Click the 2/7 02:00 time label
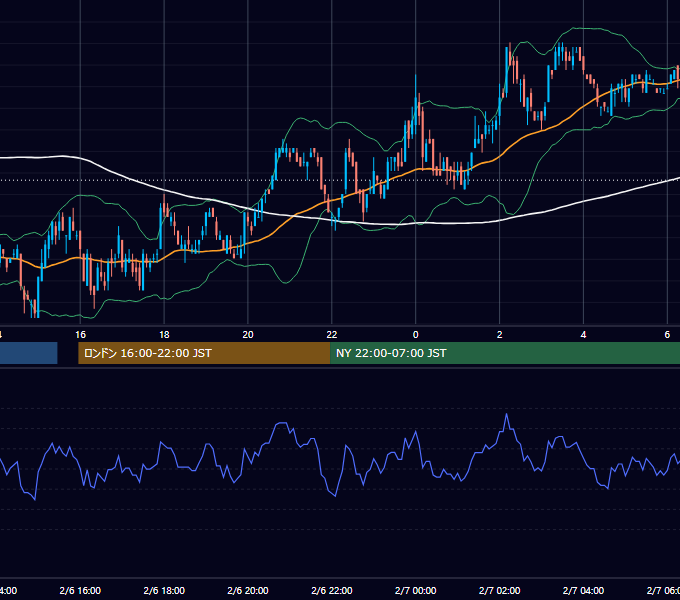The width and height of the screenshot is (680, 600). point(500,590)
